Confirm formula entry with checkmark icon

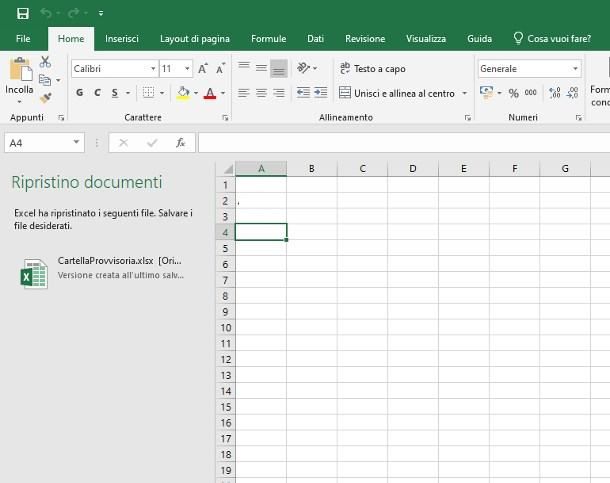pyautogui.click(x=152, y=143)
